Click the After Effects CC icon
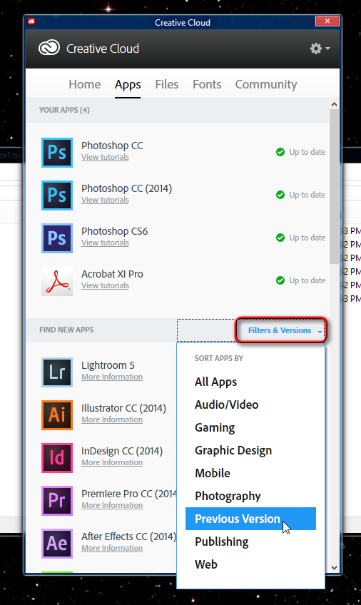 (x=57, y=543)
